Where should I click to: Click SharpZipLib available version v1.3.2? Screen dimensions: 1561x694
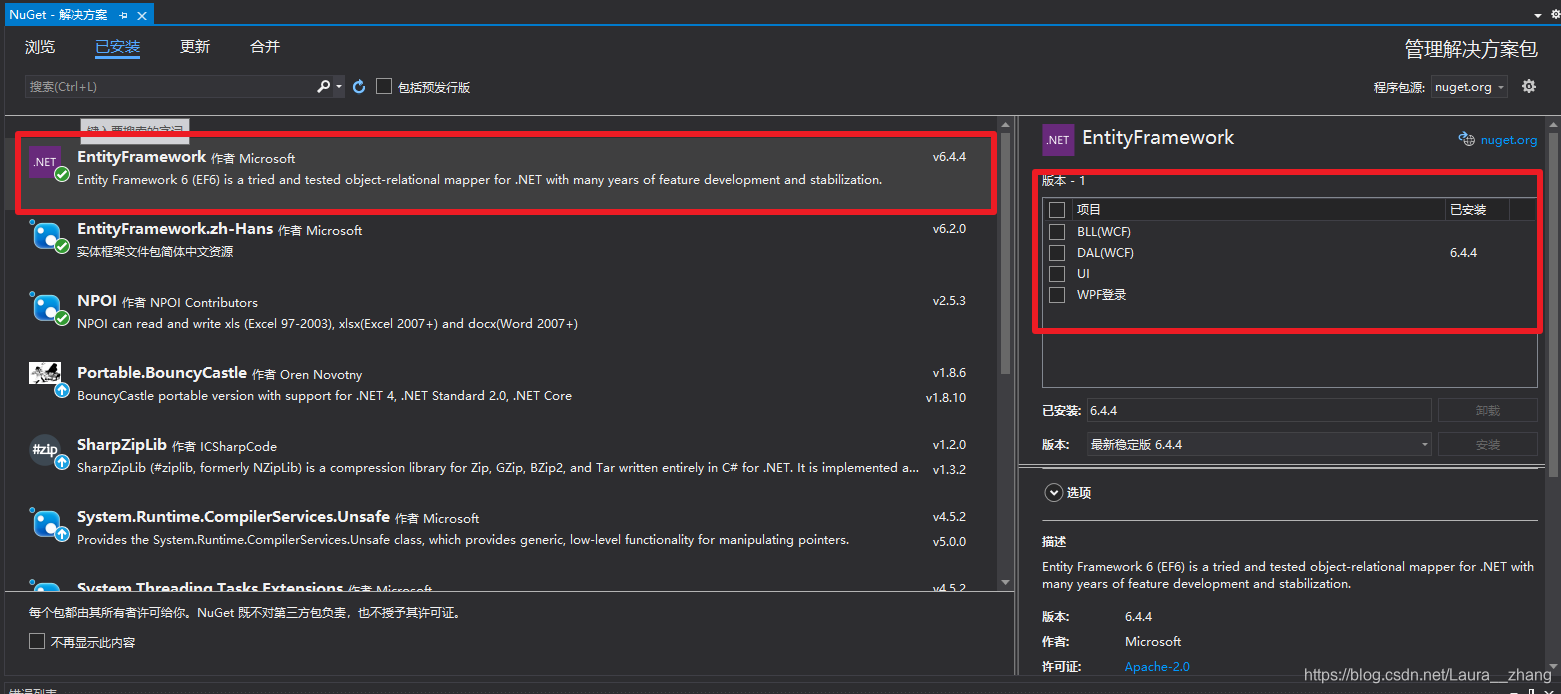949,469
